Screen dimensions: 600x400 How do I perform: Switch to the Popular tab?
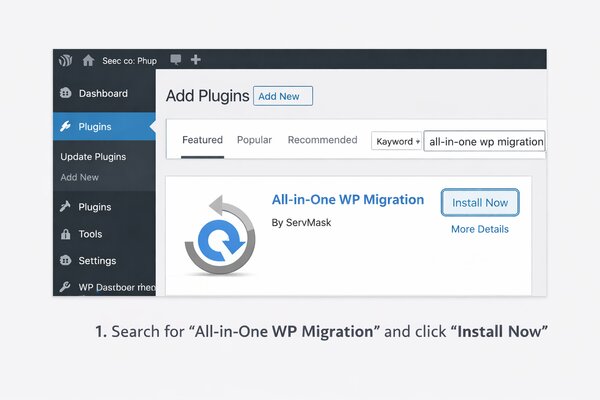(x=254, y=140)
